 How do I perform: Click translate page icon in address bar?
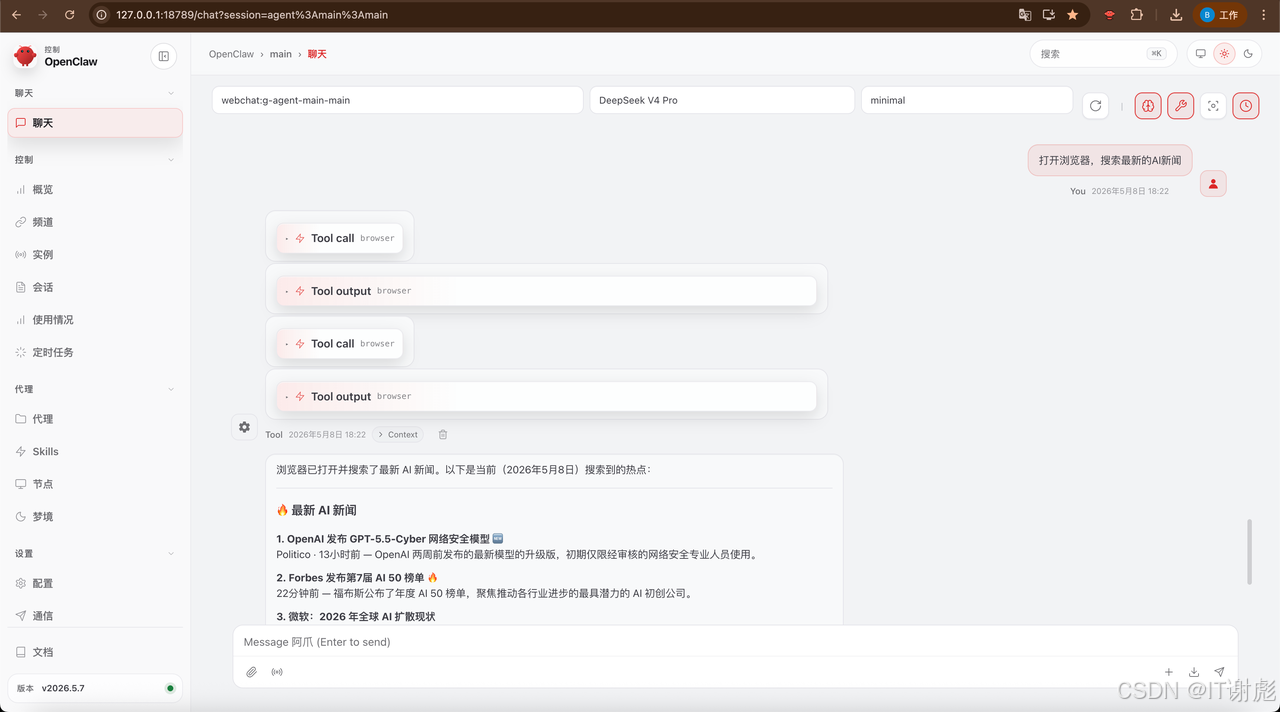point(1025,15)
